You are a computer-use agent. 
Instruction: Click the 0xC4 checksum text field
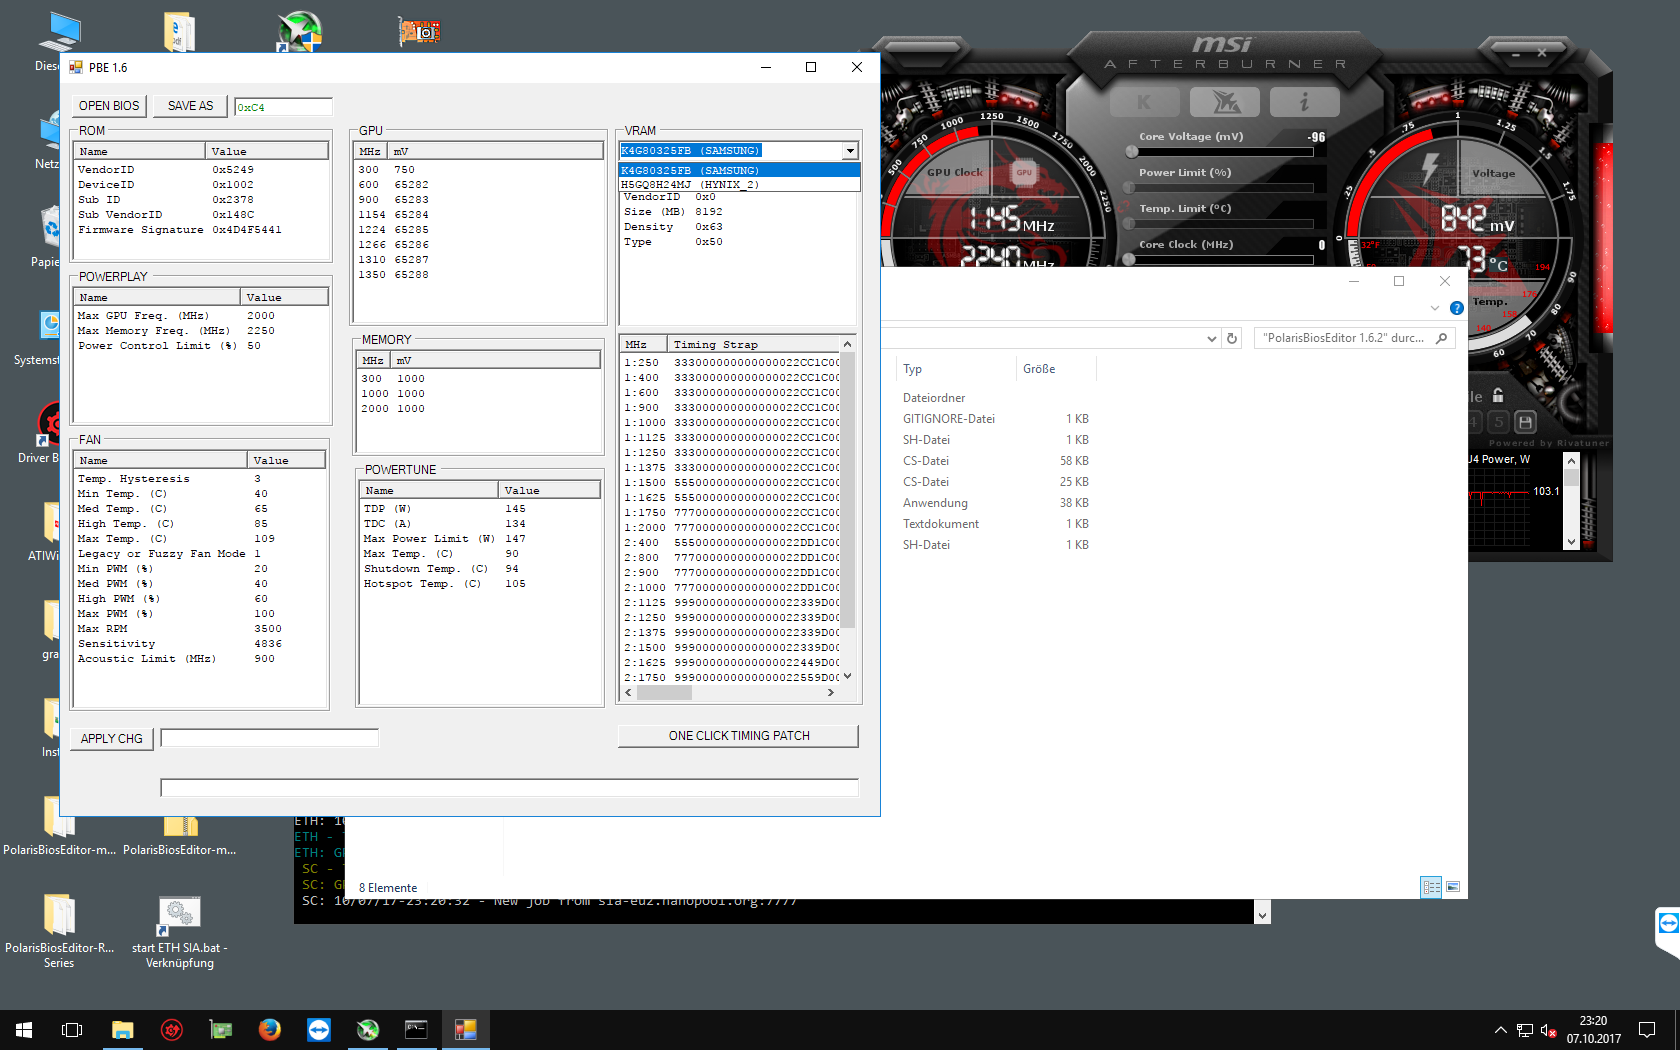pyautogui.click(x=283, y=107)
